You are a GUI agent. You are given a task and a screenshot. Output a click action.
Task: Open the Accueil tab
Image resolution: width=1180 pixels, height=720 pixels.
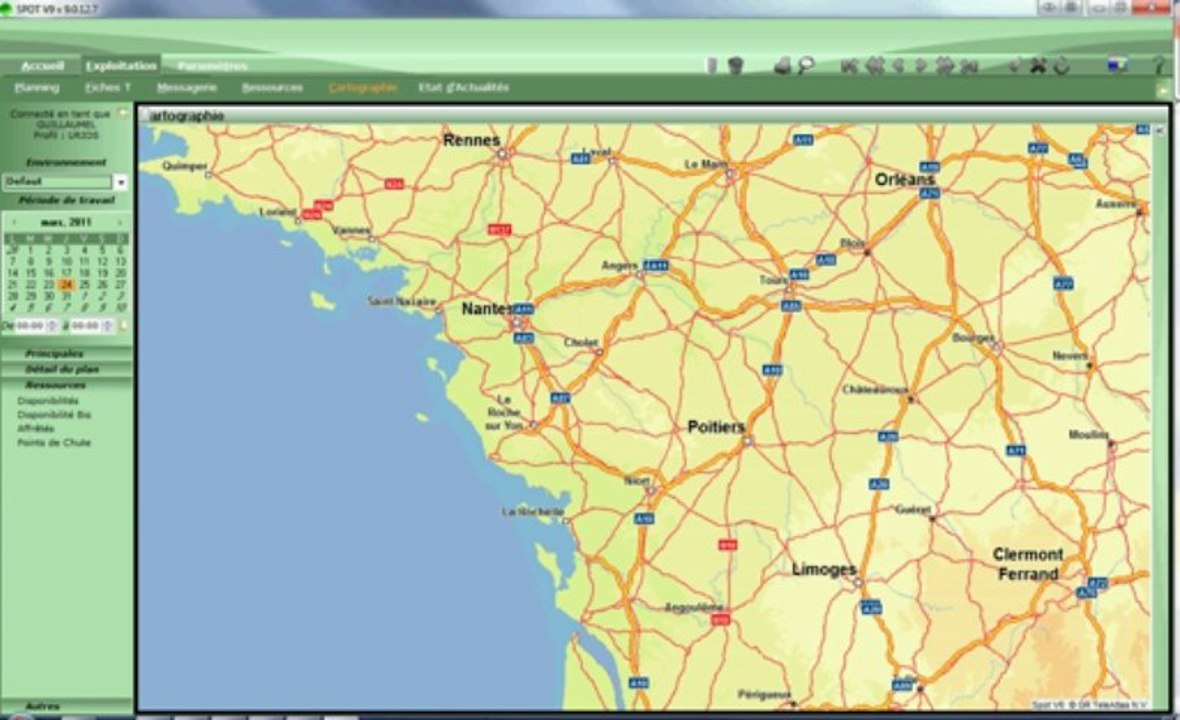[x=42, y=66]
